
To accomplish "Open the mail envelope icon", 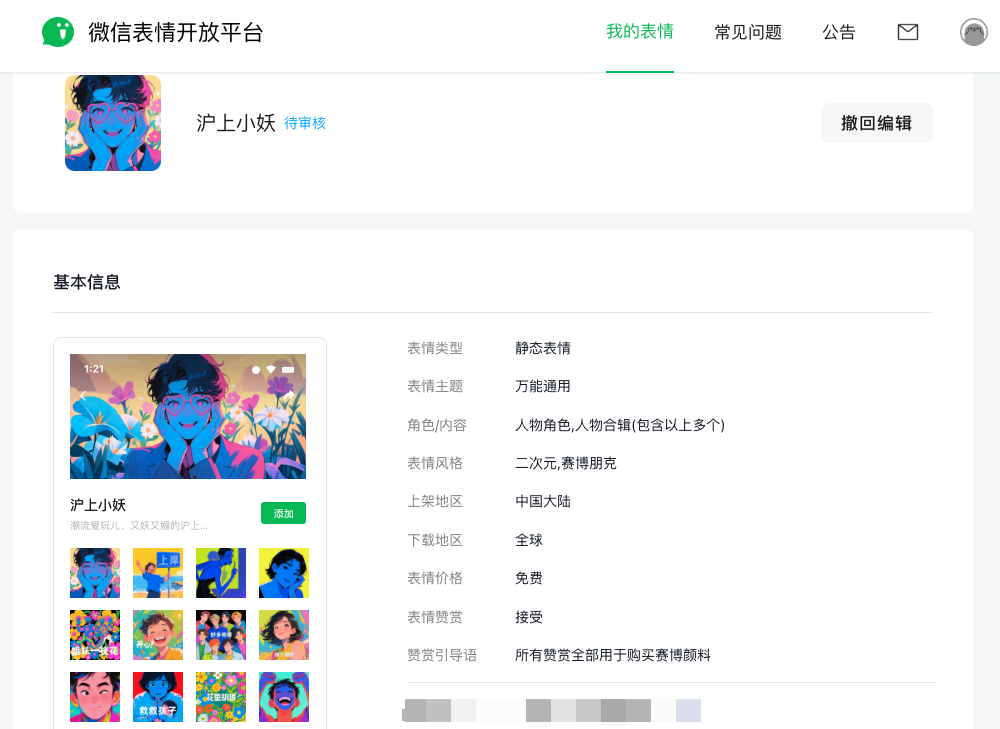I will (908, 32).
